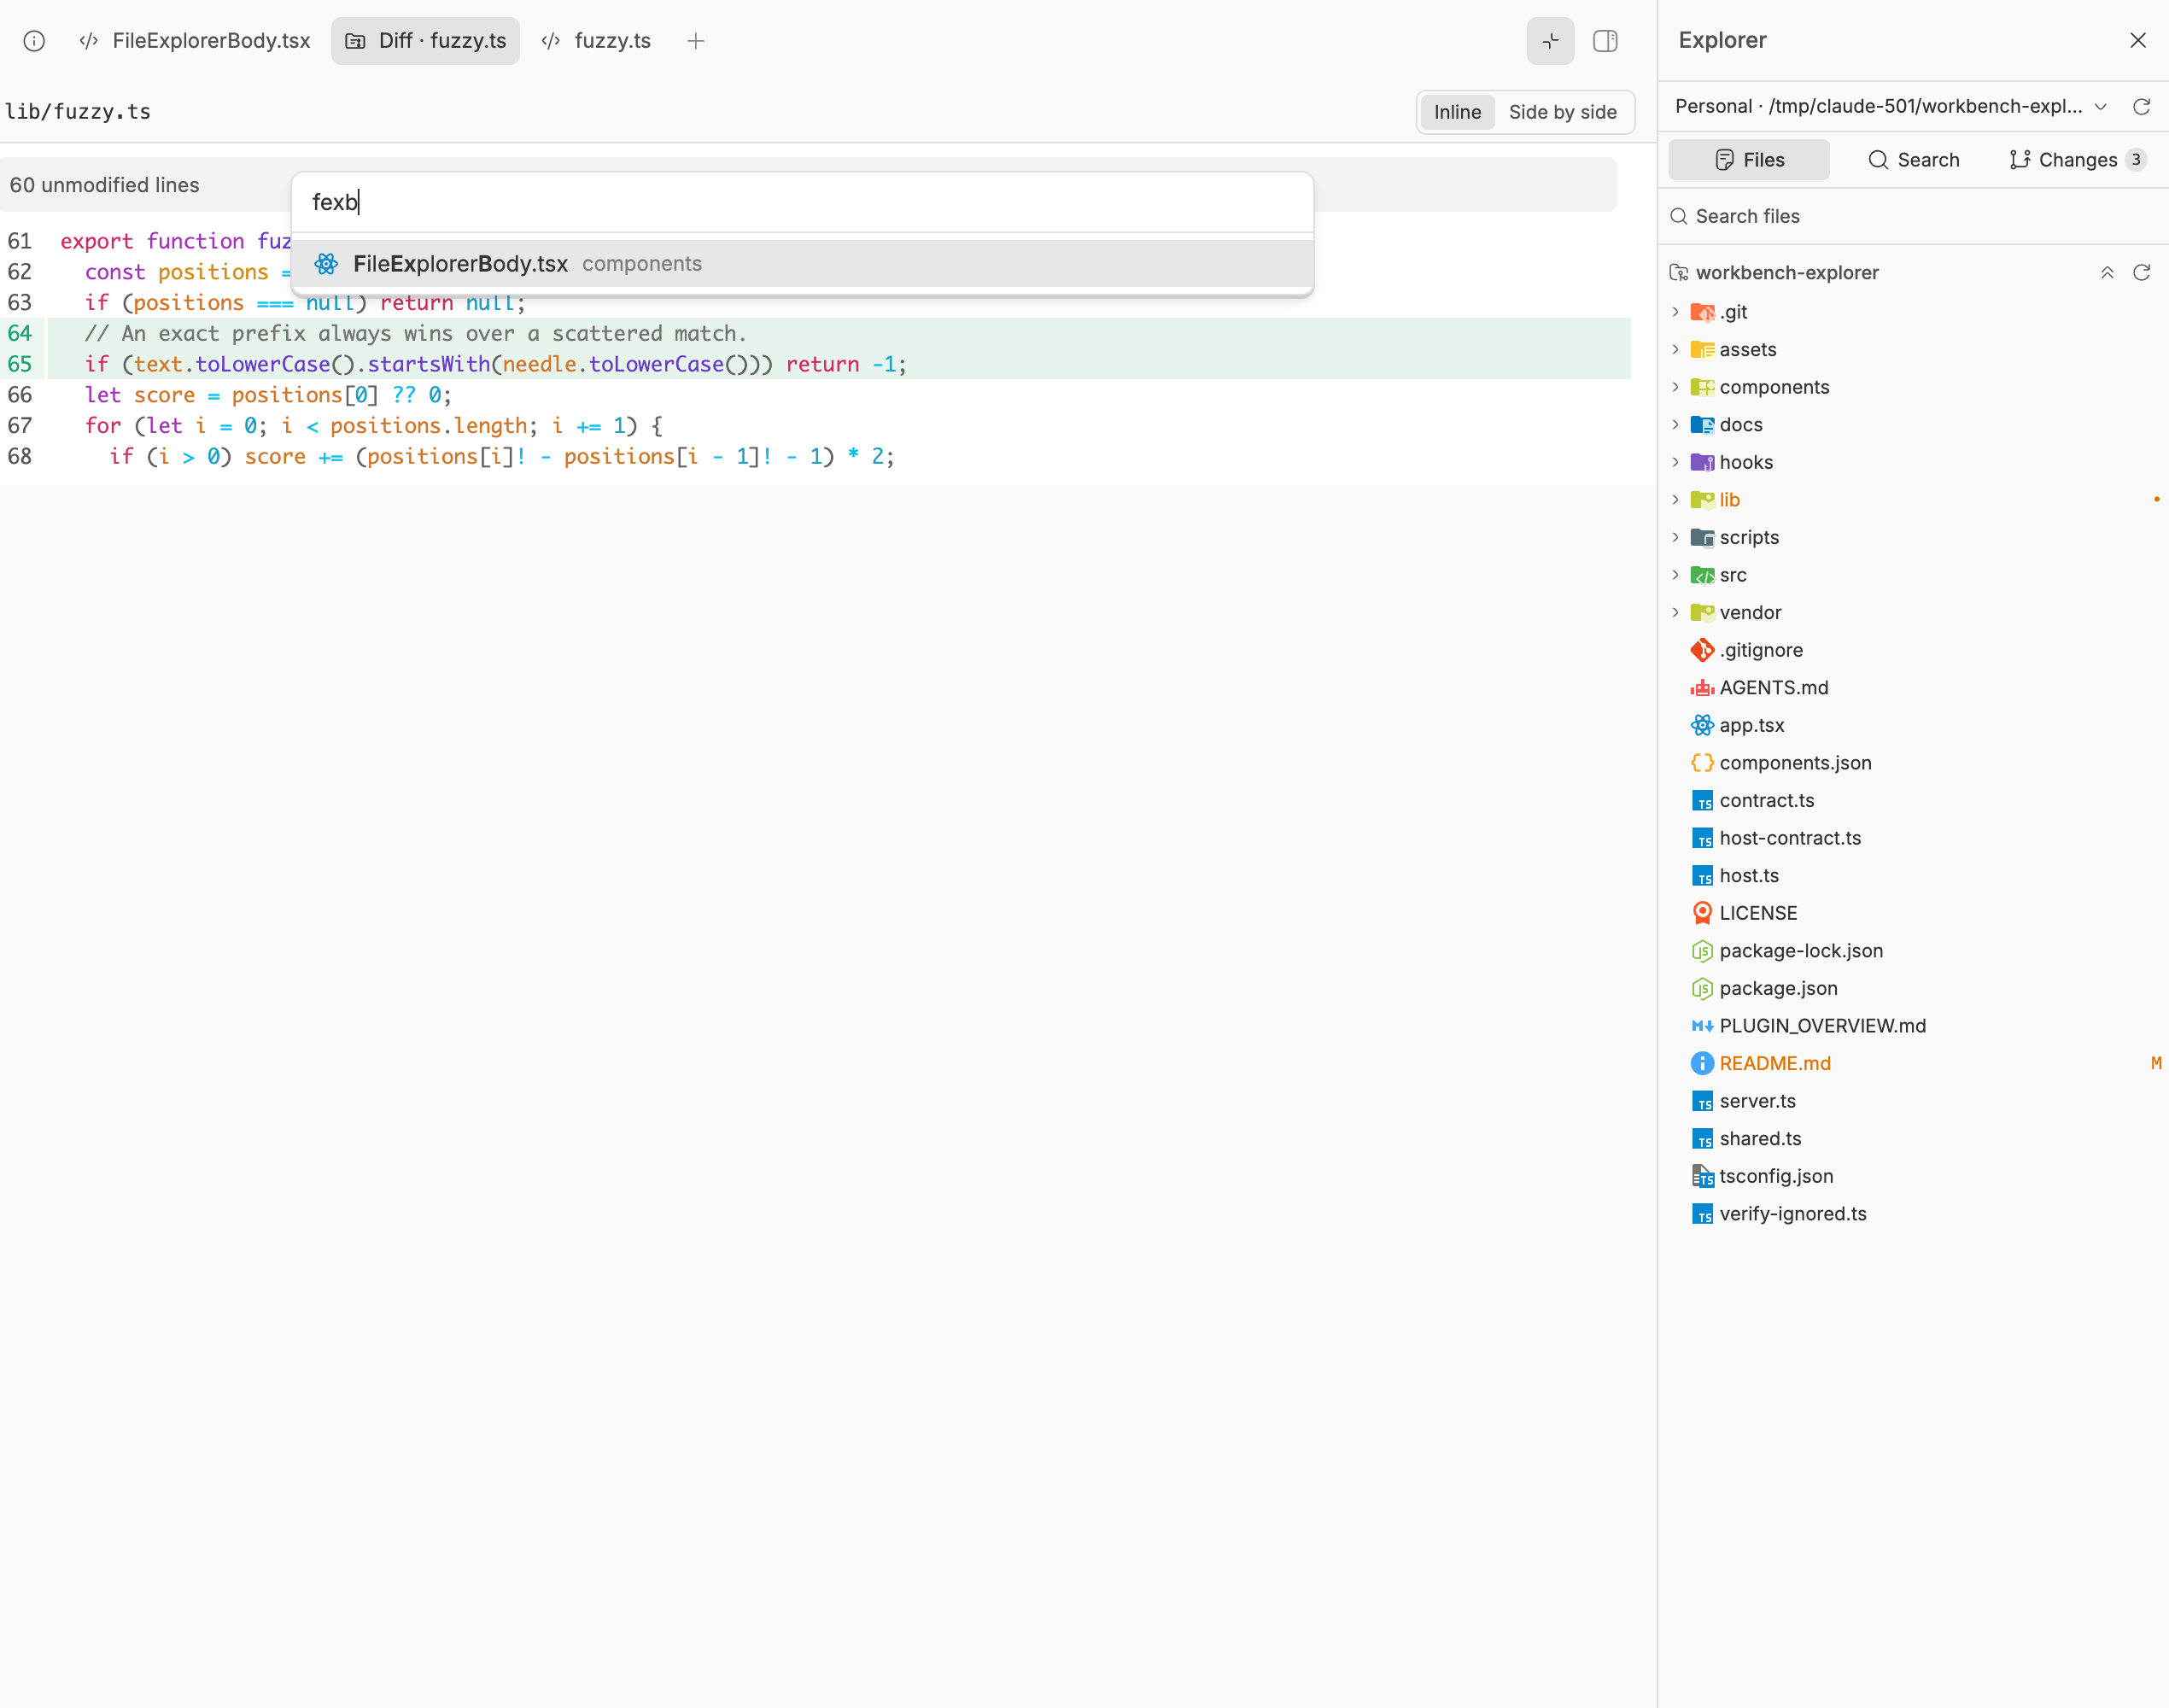This screenshot has height=1708, width=2169.
Task: Switch to the Search tab
Action: click(x=1913, y=160)
